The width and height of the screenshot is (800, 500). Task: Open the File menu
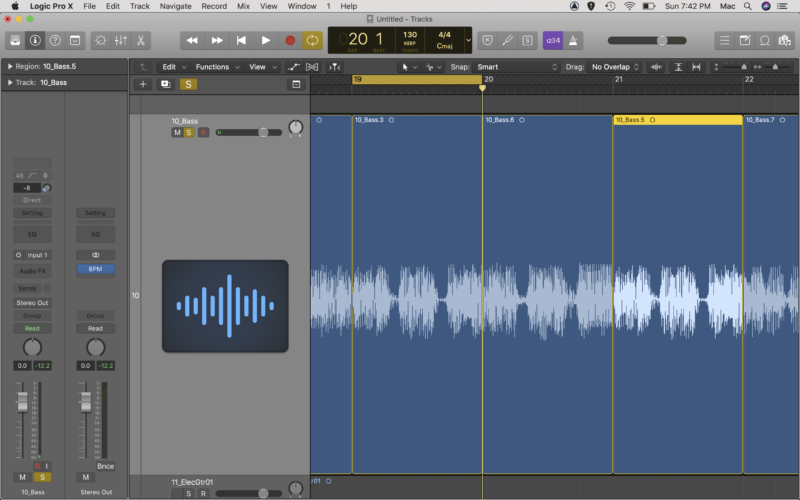pos(89,6)
